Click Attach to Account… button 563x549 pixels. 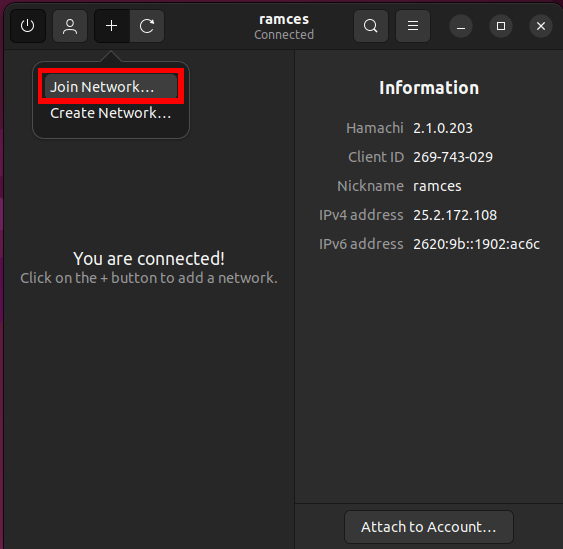429,527
